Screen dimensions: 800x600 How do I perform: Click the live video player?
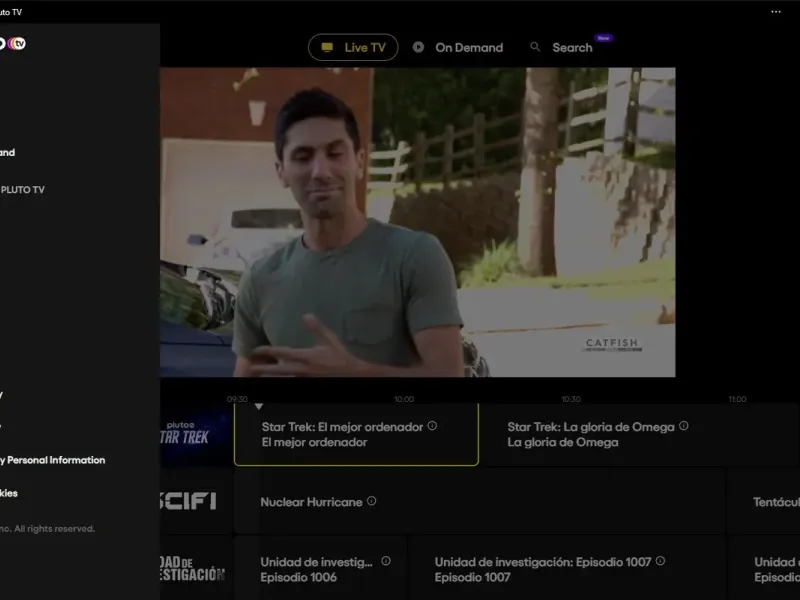417,222
